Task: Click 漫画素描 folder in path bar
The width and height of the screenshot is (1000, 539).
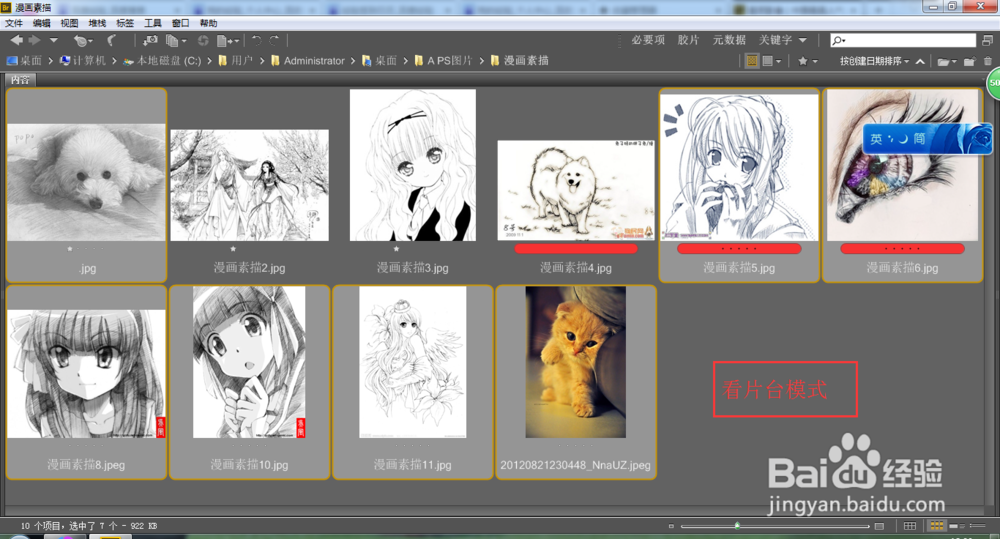Action: [x=519, y=61]
